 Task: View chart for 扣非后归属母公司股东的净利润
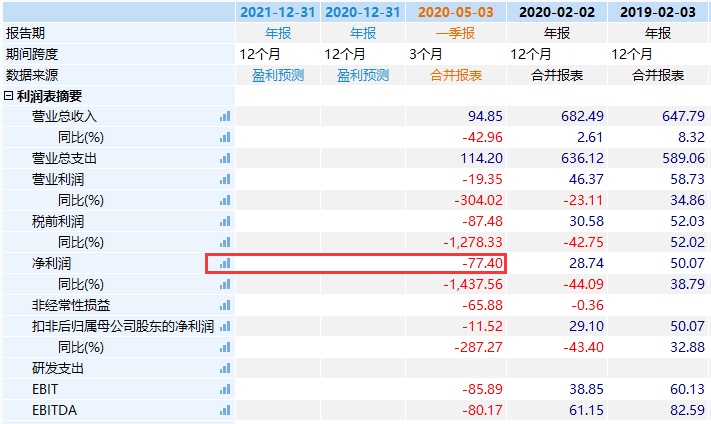tap(225, 326)
